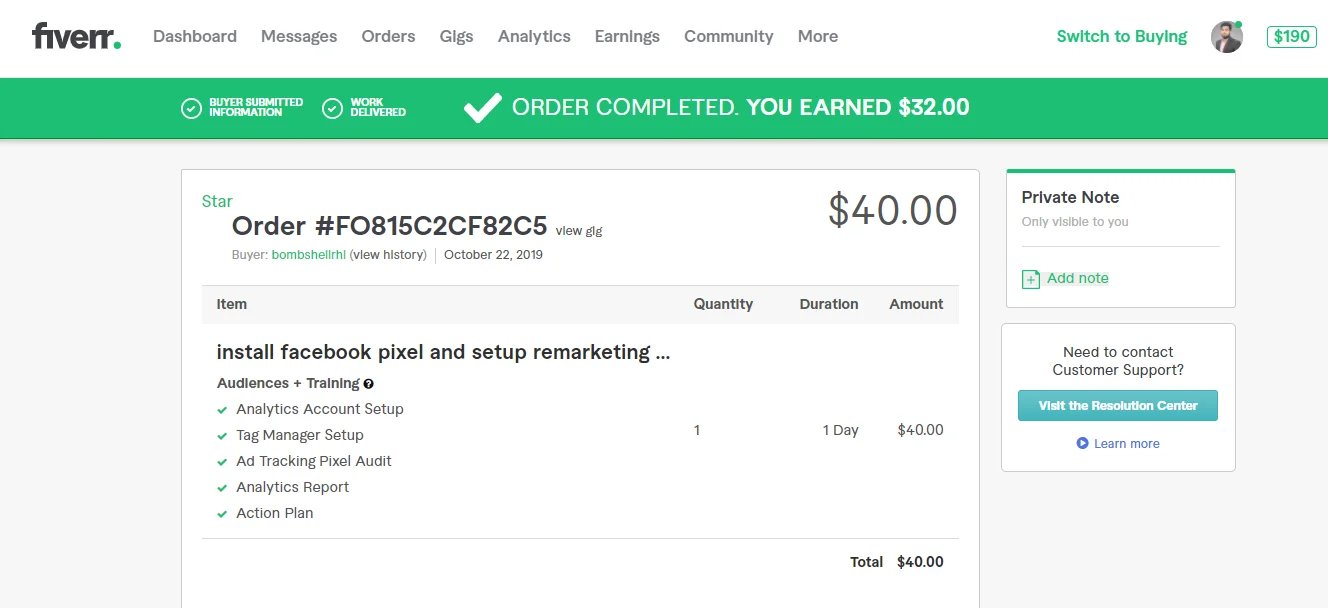Open the Analytics menu item
This screenshot has width=1328, height=608.
coord(534,37)
